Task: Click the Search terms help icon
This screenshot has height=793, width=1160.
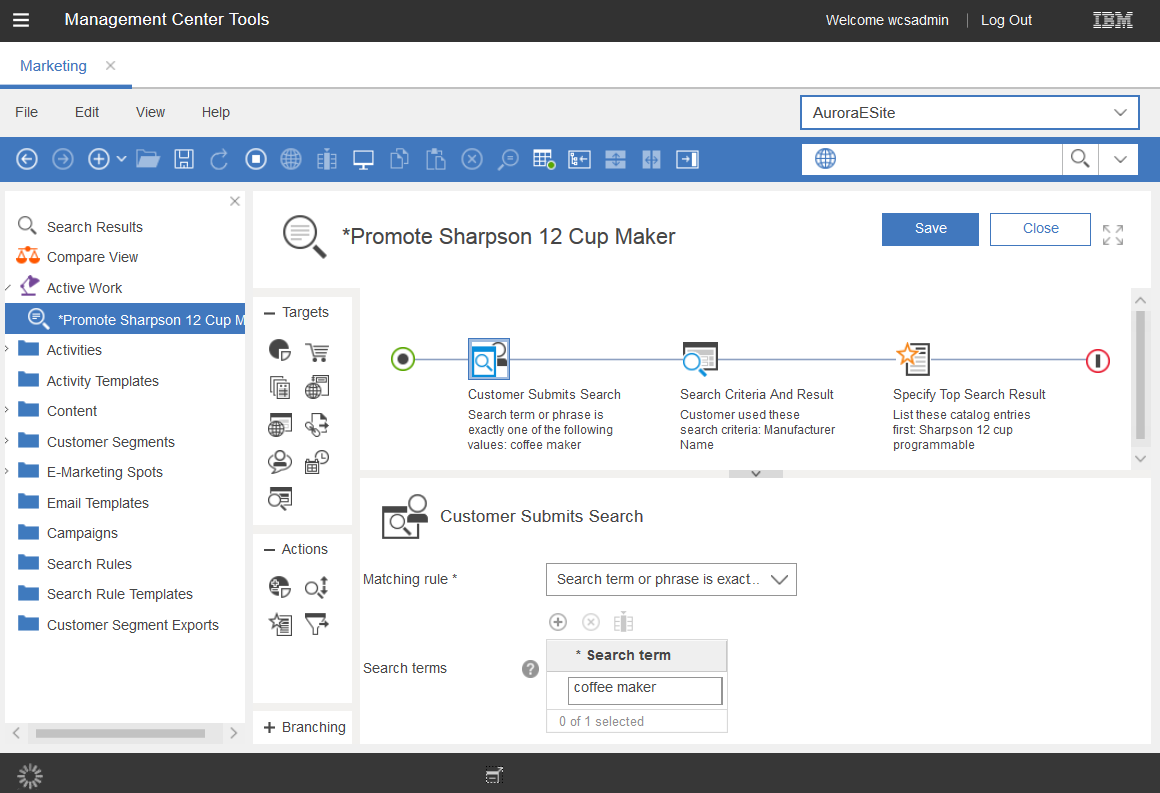Action: click(530, 669)
